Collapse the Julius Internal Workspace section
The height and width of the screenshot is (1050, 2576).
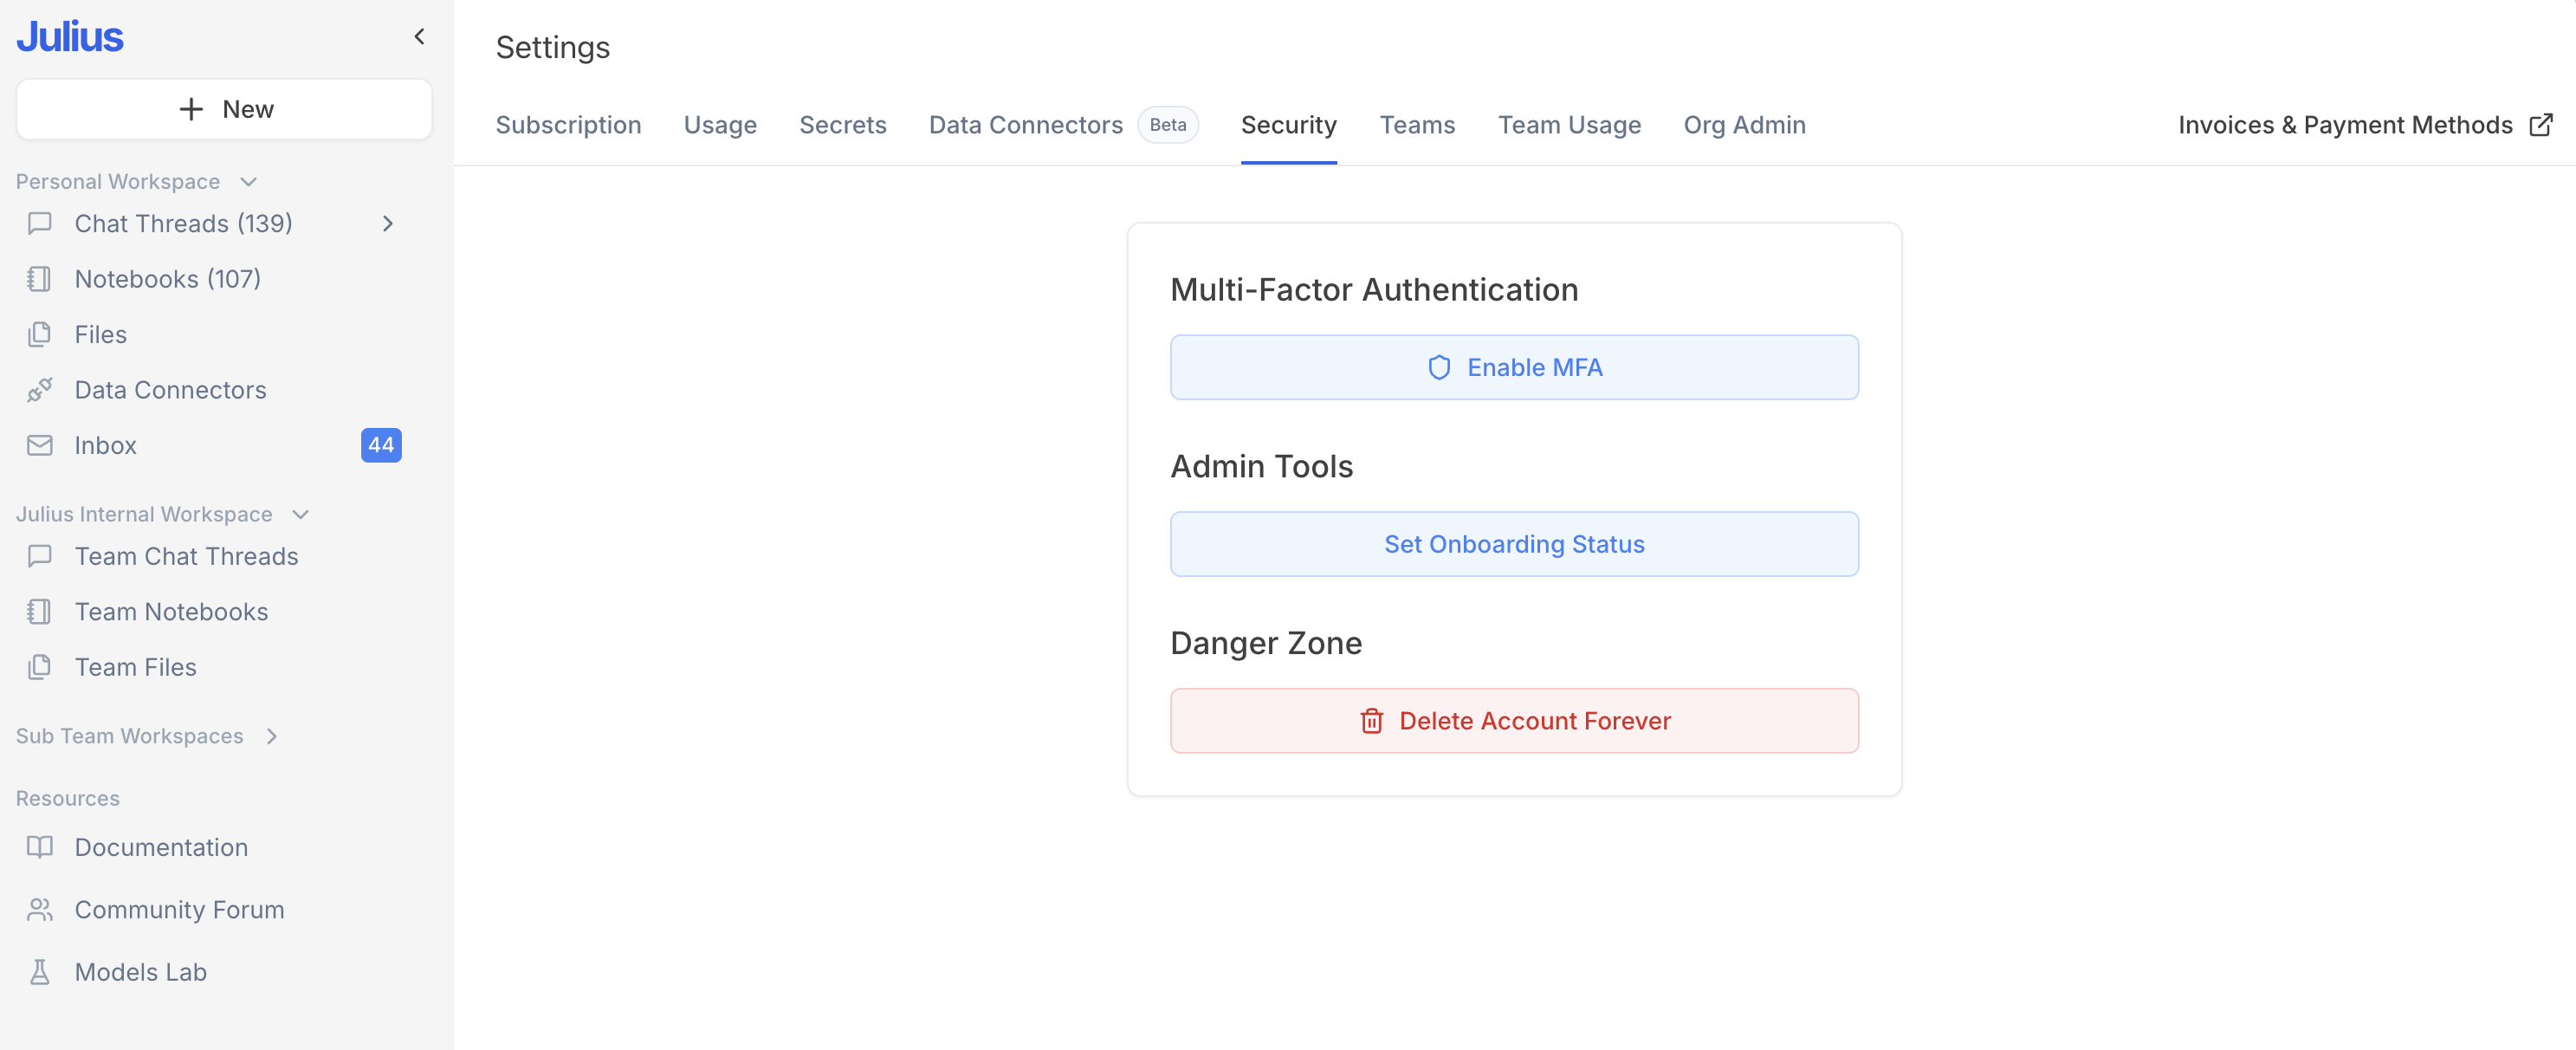tap(300, 514)
